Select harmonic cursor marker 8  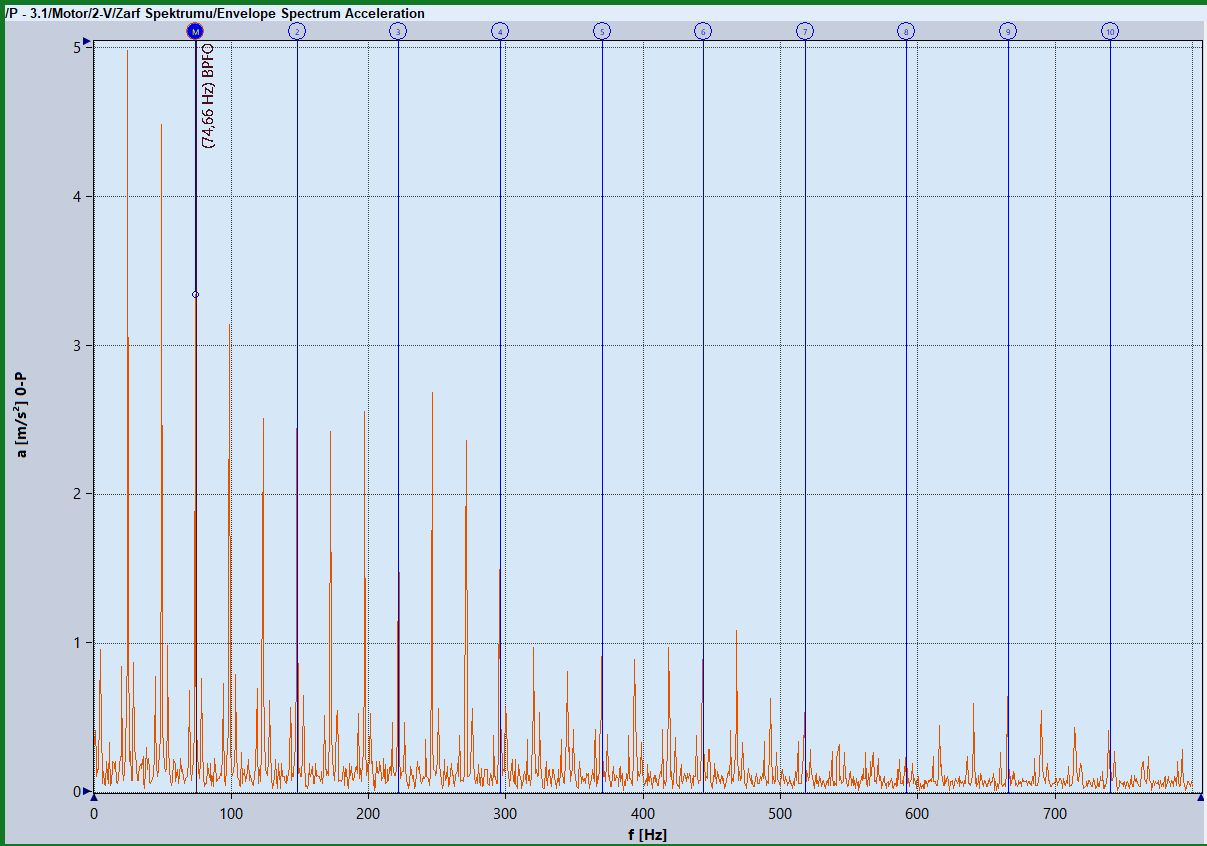[906, 31]
